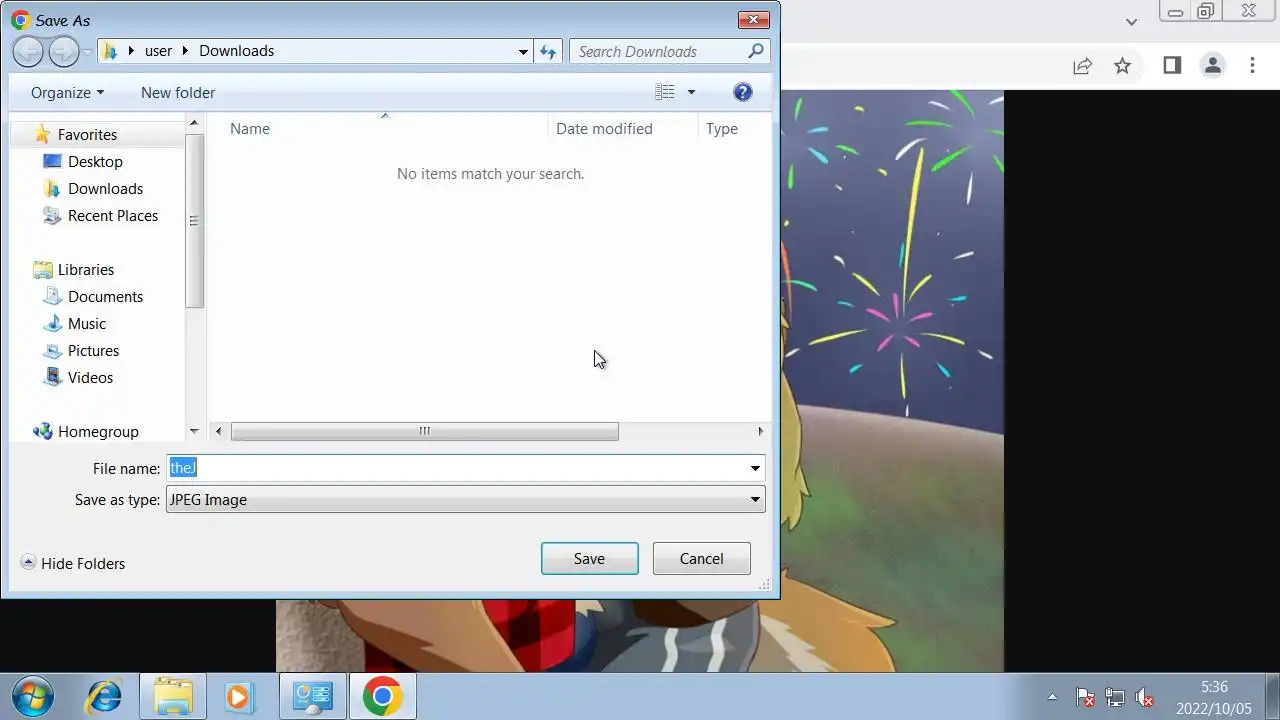Image resolution: width=1280 pixels, height=720 pixels.
Task: Expand the File name dropdown arrow
Action: pos(755,468)
